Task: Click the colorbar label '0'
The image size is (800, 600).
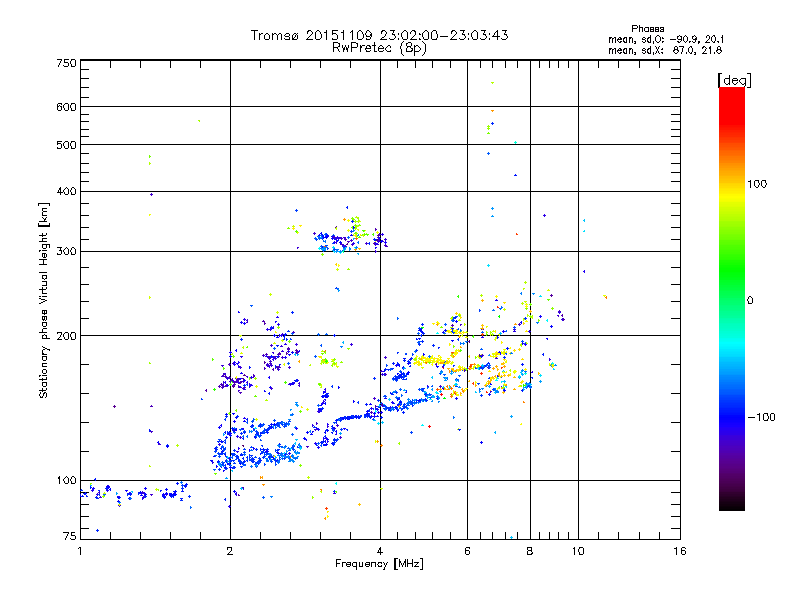Action: (750, 301)
